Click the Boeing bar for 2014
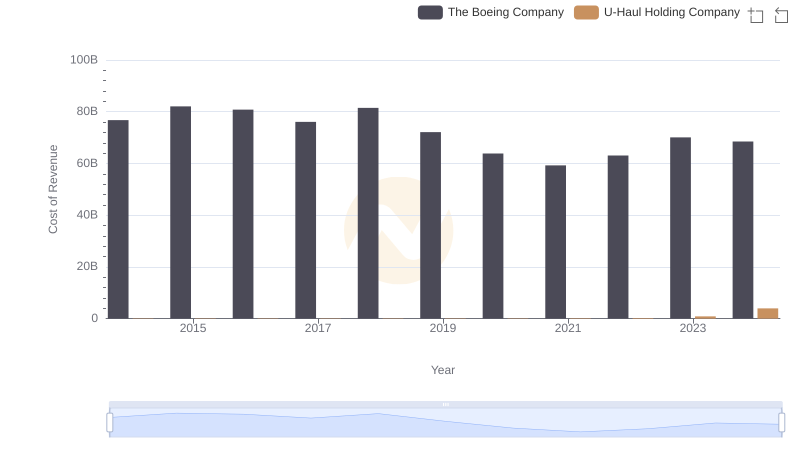This screenshot has height=461, width=800. (118, 219)
